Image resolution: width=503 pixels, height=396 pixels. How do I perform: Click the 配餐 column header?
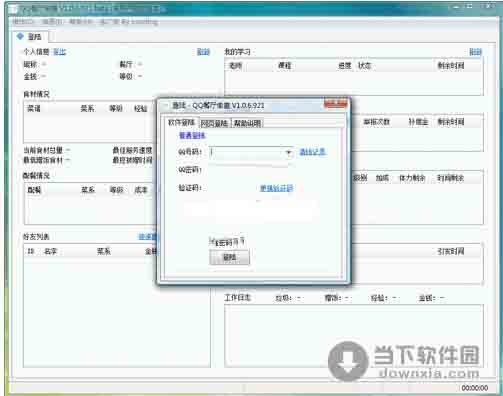click(34, 190)
